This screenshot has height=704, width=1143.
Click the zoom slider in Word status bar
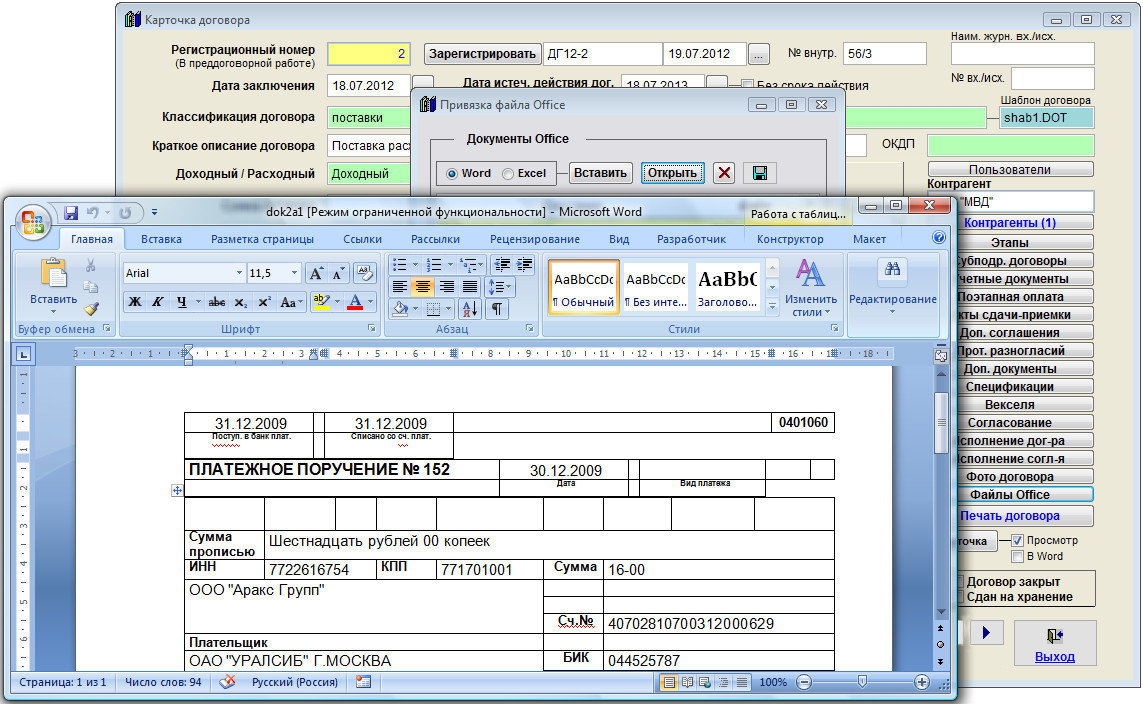click(x=862, y=682)
